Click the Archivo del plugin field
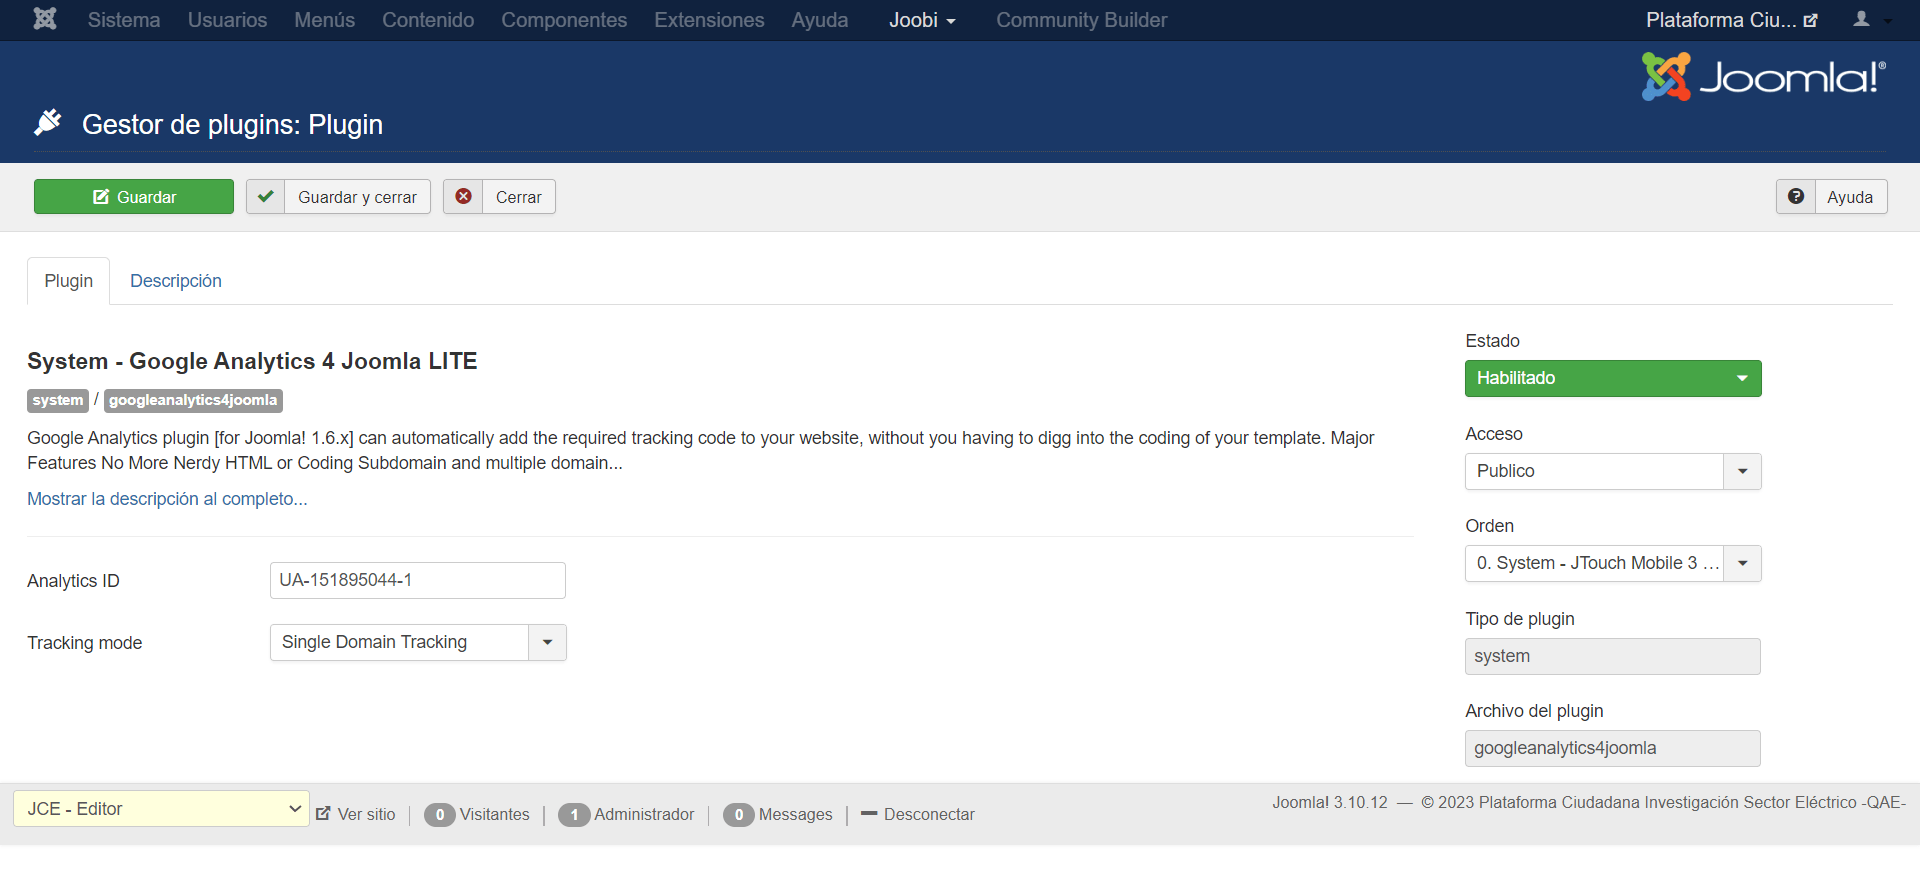This screenshot has width=1920, height=883. [x=1613, y=749]
